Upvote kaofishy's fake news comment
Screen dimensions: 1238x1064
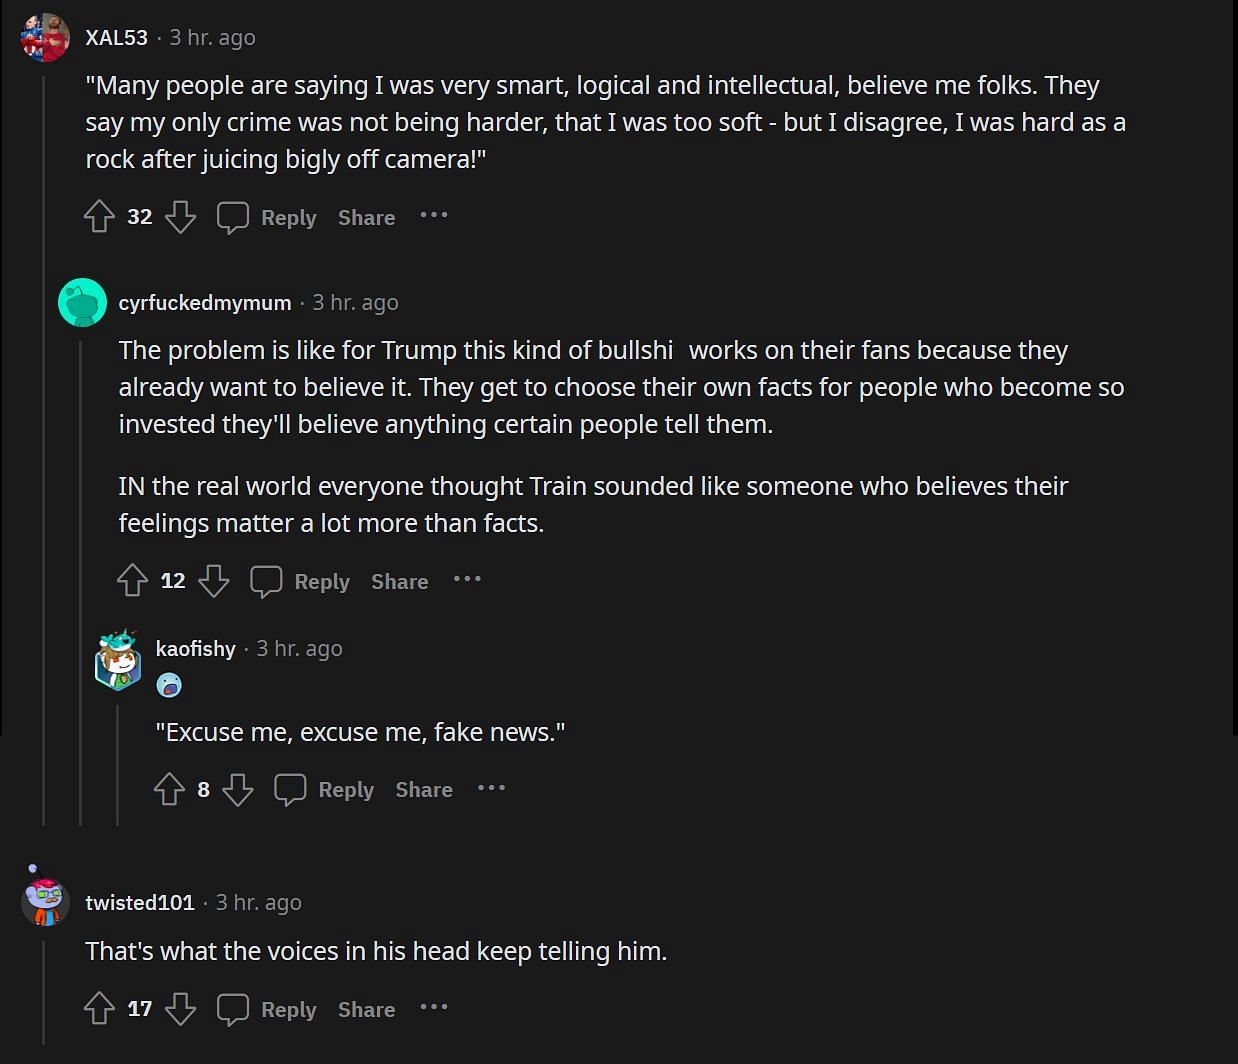pos(169,790)
